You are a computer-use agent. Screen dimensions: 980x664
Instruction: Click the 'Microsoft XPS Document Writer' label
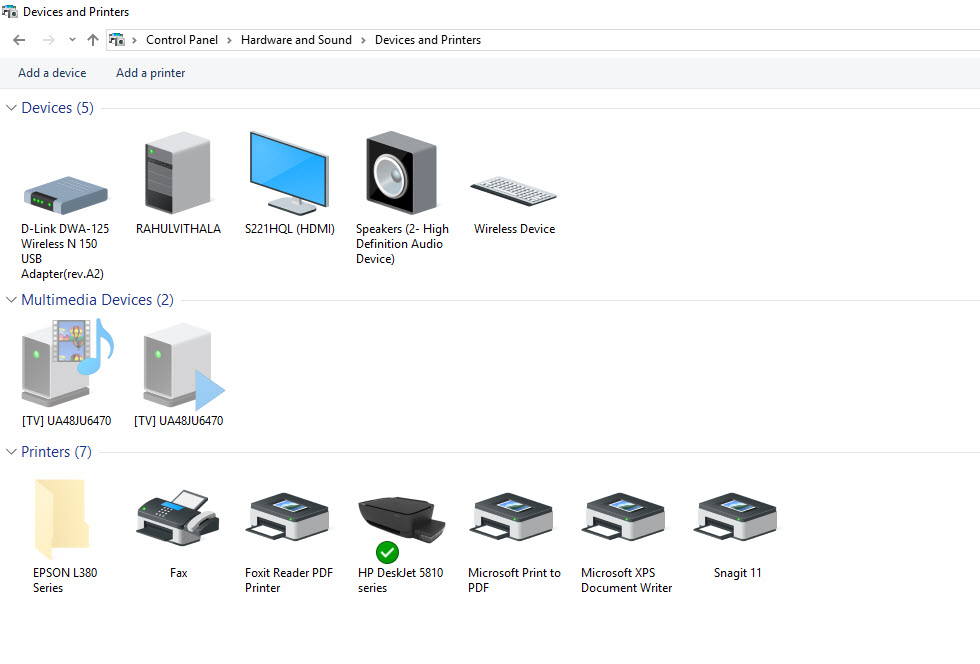[626, 580]
